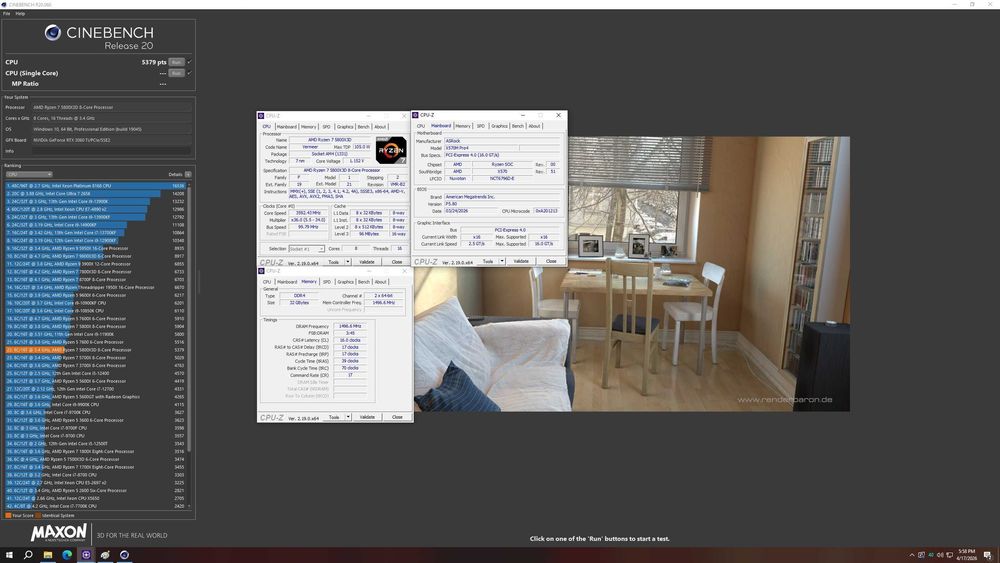Image resolution: width=1000 pixels, height=563 pixels.
Task: Click Validate in the Memory CPU-Z window
Action: tap(367, 417)
